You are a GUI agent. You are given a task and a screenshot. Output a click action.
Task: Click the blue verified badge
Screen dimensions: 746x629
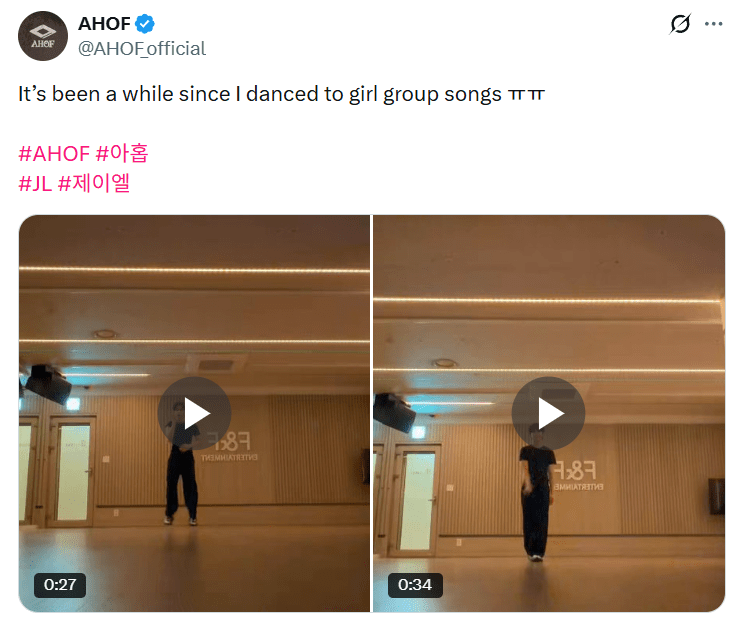point(145,24)
